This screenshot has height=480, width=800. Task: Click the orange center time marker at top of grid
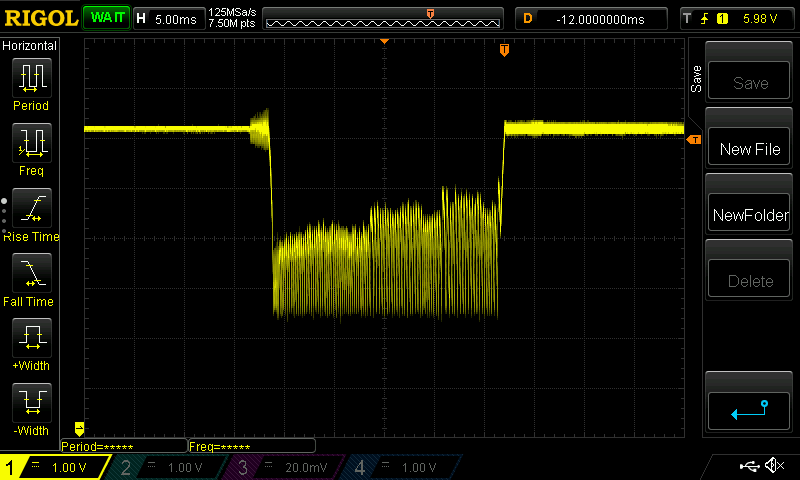385,41
